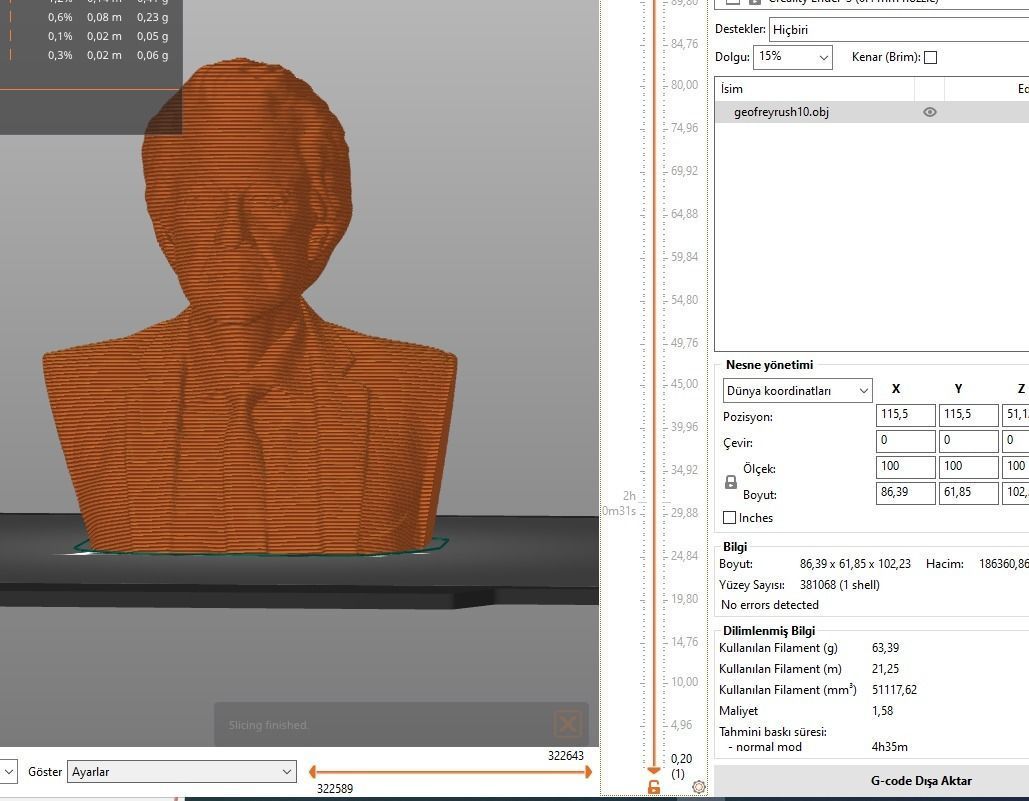Click the Çevir X rotation field

pyautogui.click(x=905, y=441)
